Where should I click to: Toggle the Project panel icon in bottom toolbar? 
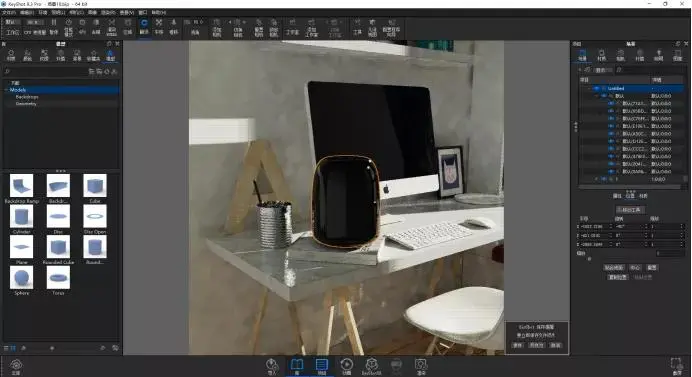pos(322,366)
